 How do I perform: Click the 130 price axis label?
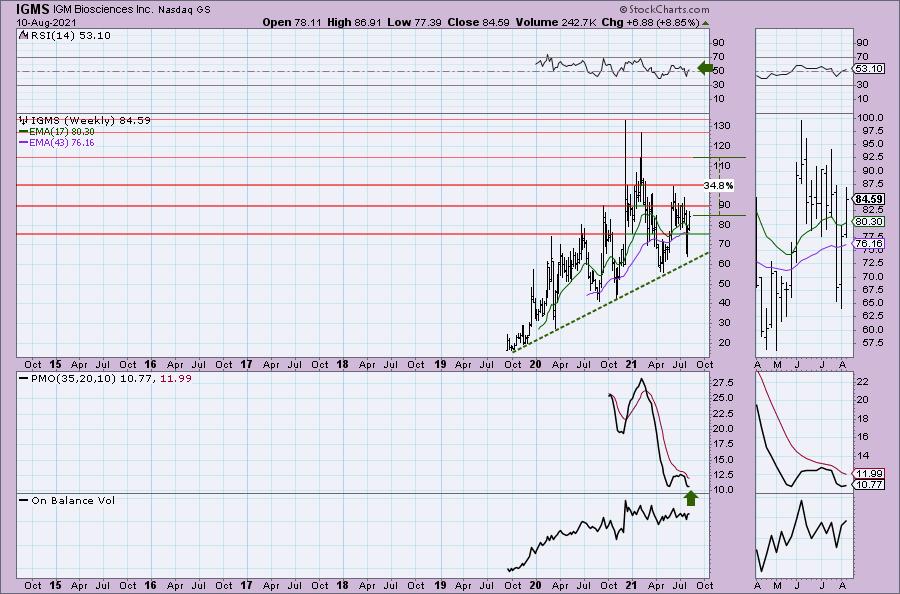pos(722,126)
